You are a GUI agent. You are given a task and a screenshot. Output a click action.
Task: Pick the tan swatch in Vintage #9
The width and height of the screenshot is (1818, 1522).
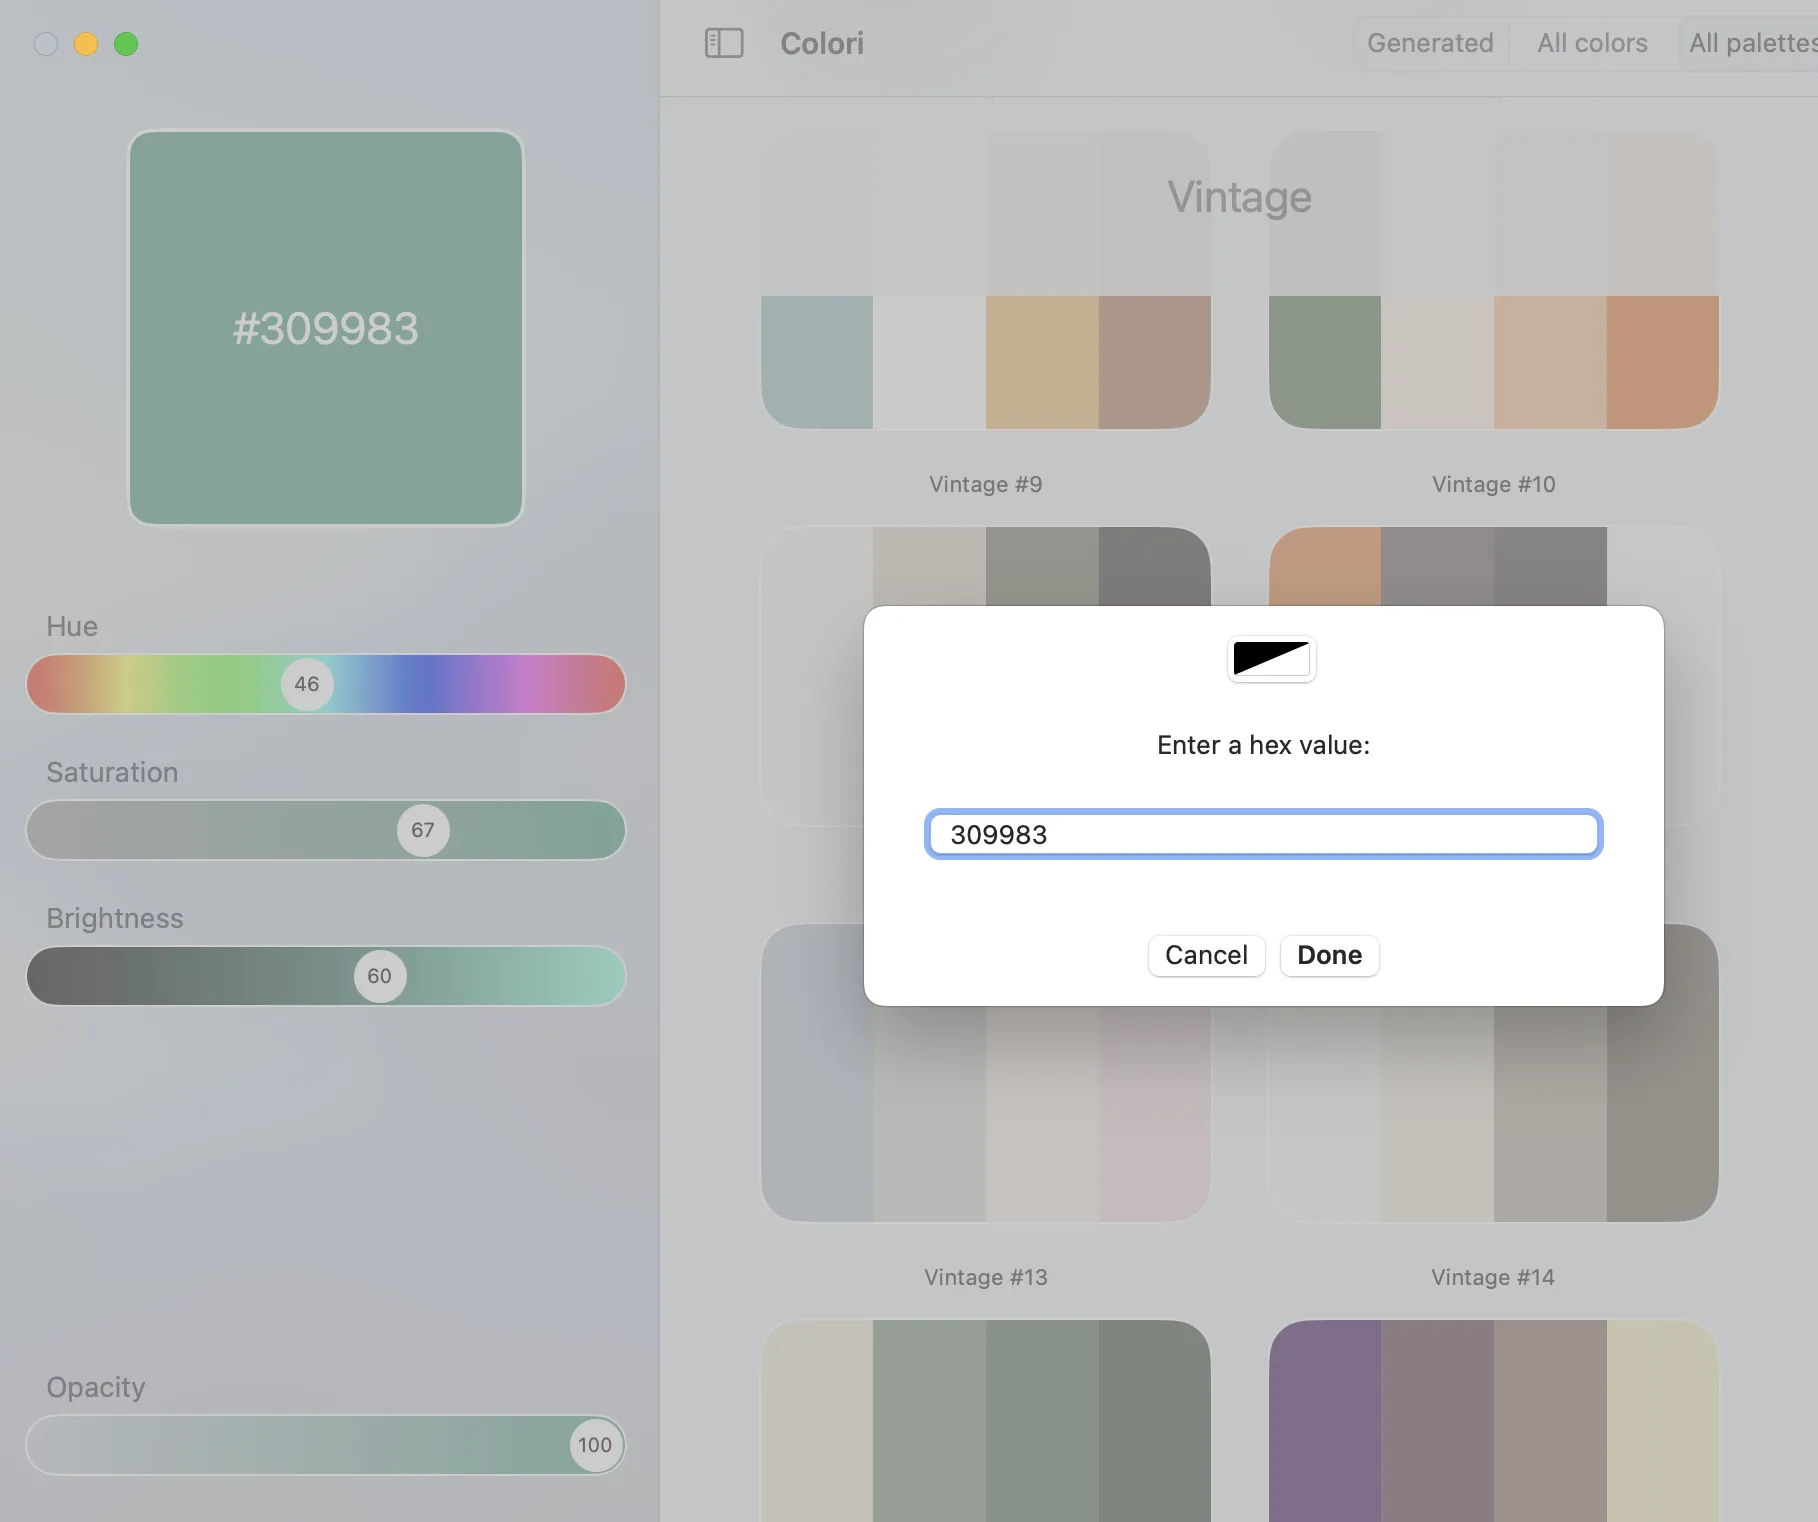pos(1042,362)
